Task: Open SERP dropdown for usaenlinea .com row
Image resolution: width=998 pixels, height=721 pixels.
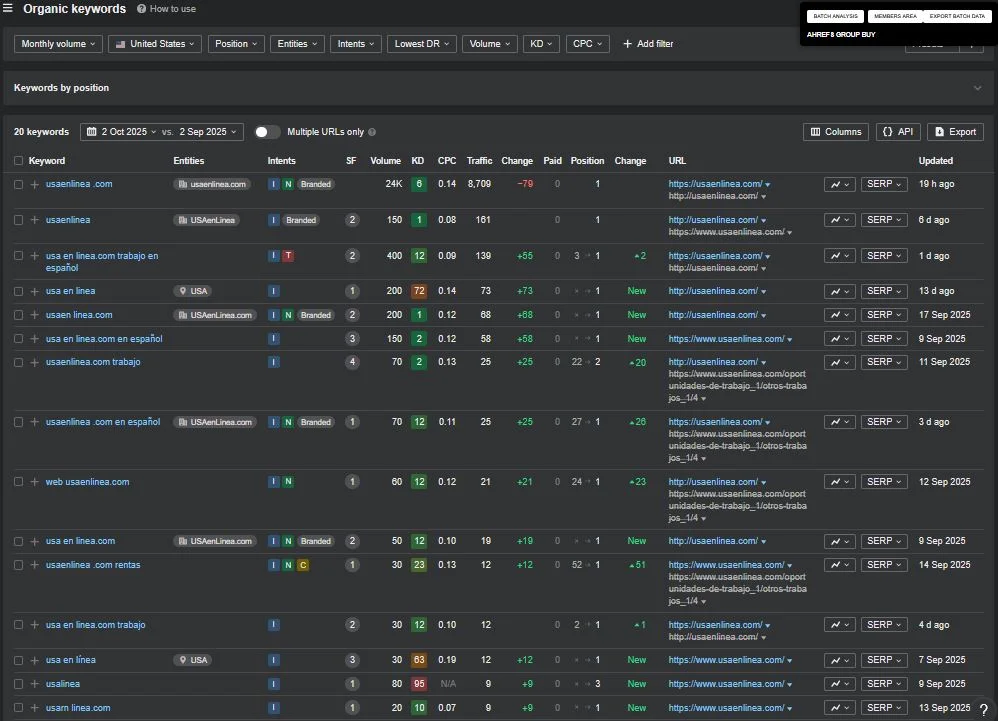Action: coord(884,184)
